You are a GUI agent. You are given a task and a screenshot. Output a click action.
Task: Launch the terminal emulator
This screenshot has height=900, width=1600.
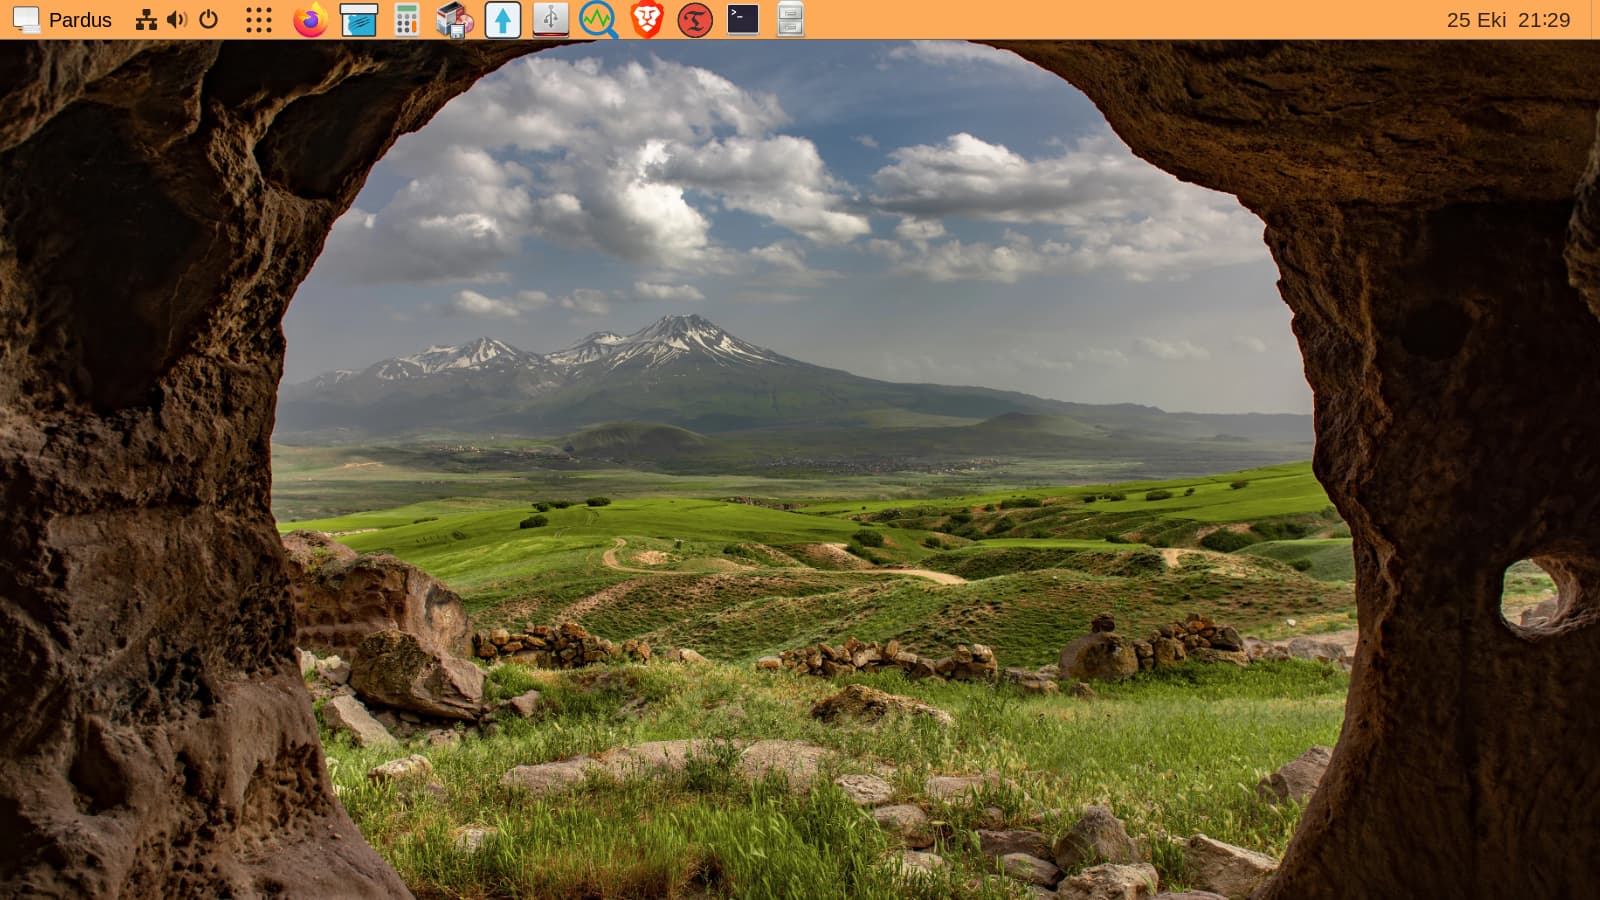742,20
